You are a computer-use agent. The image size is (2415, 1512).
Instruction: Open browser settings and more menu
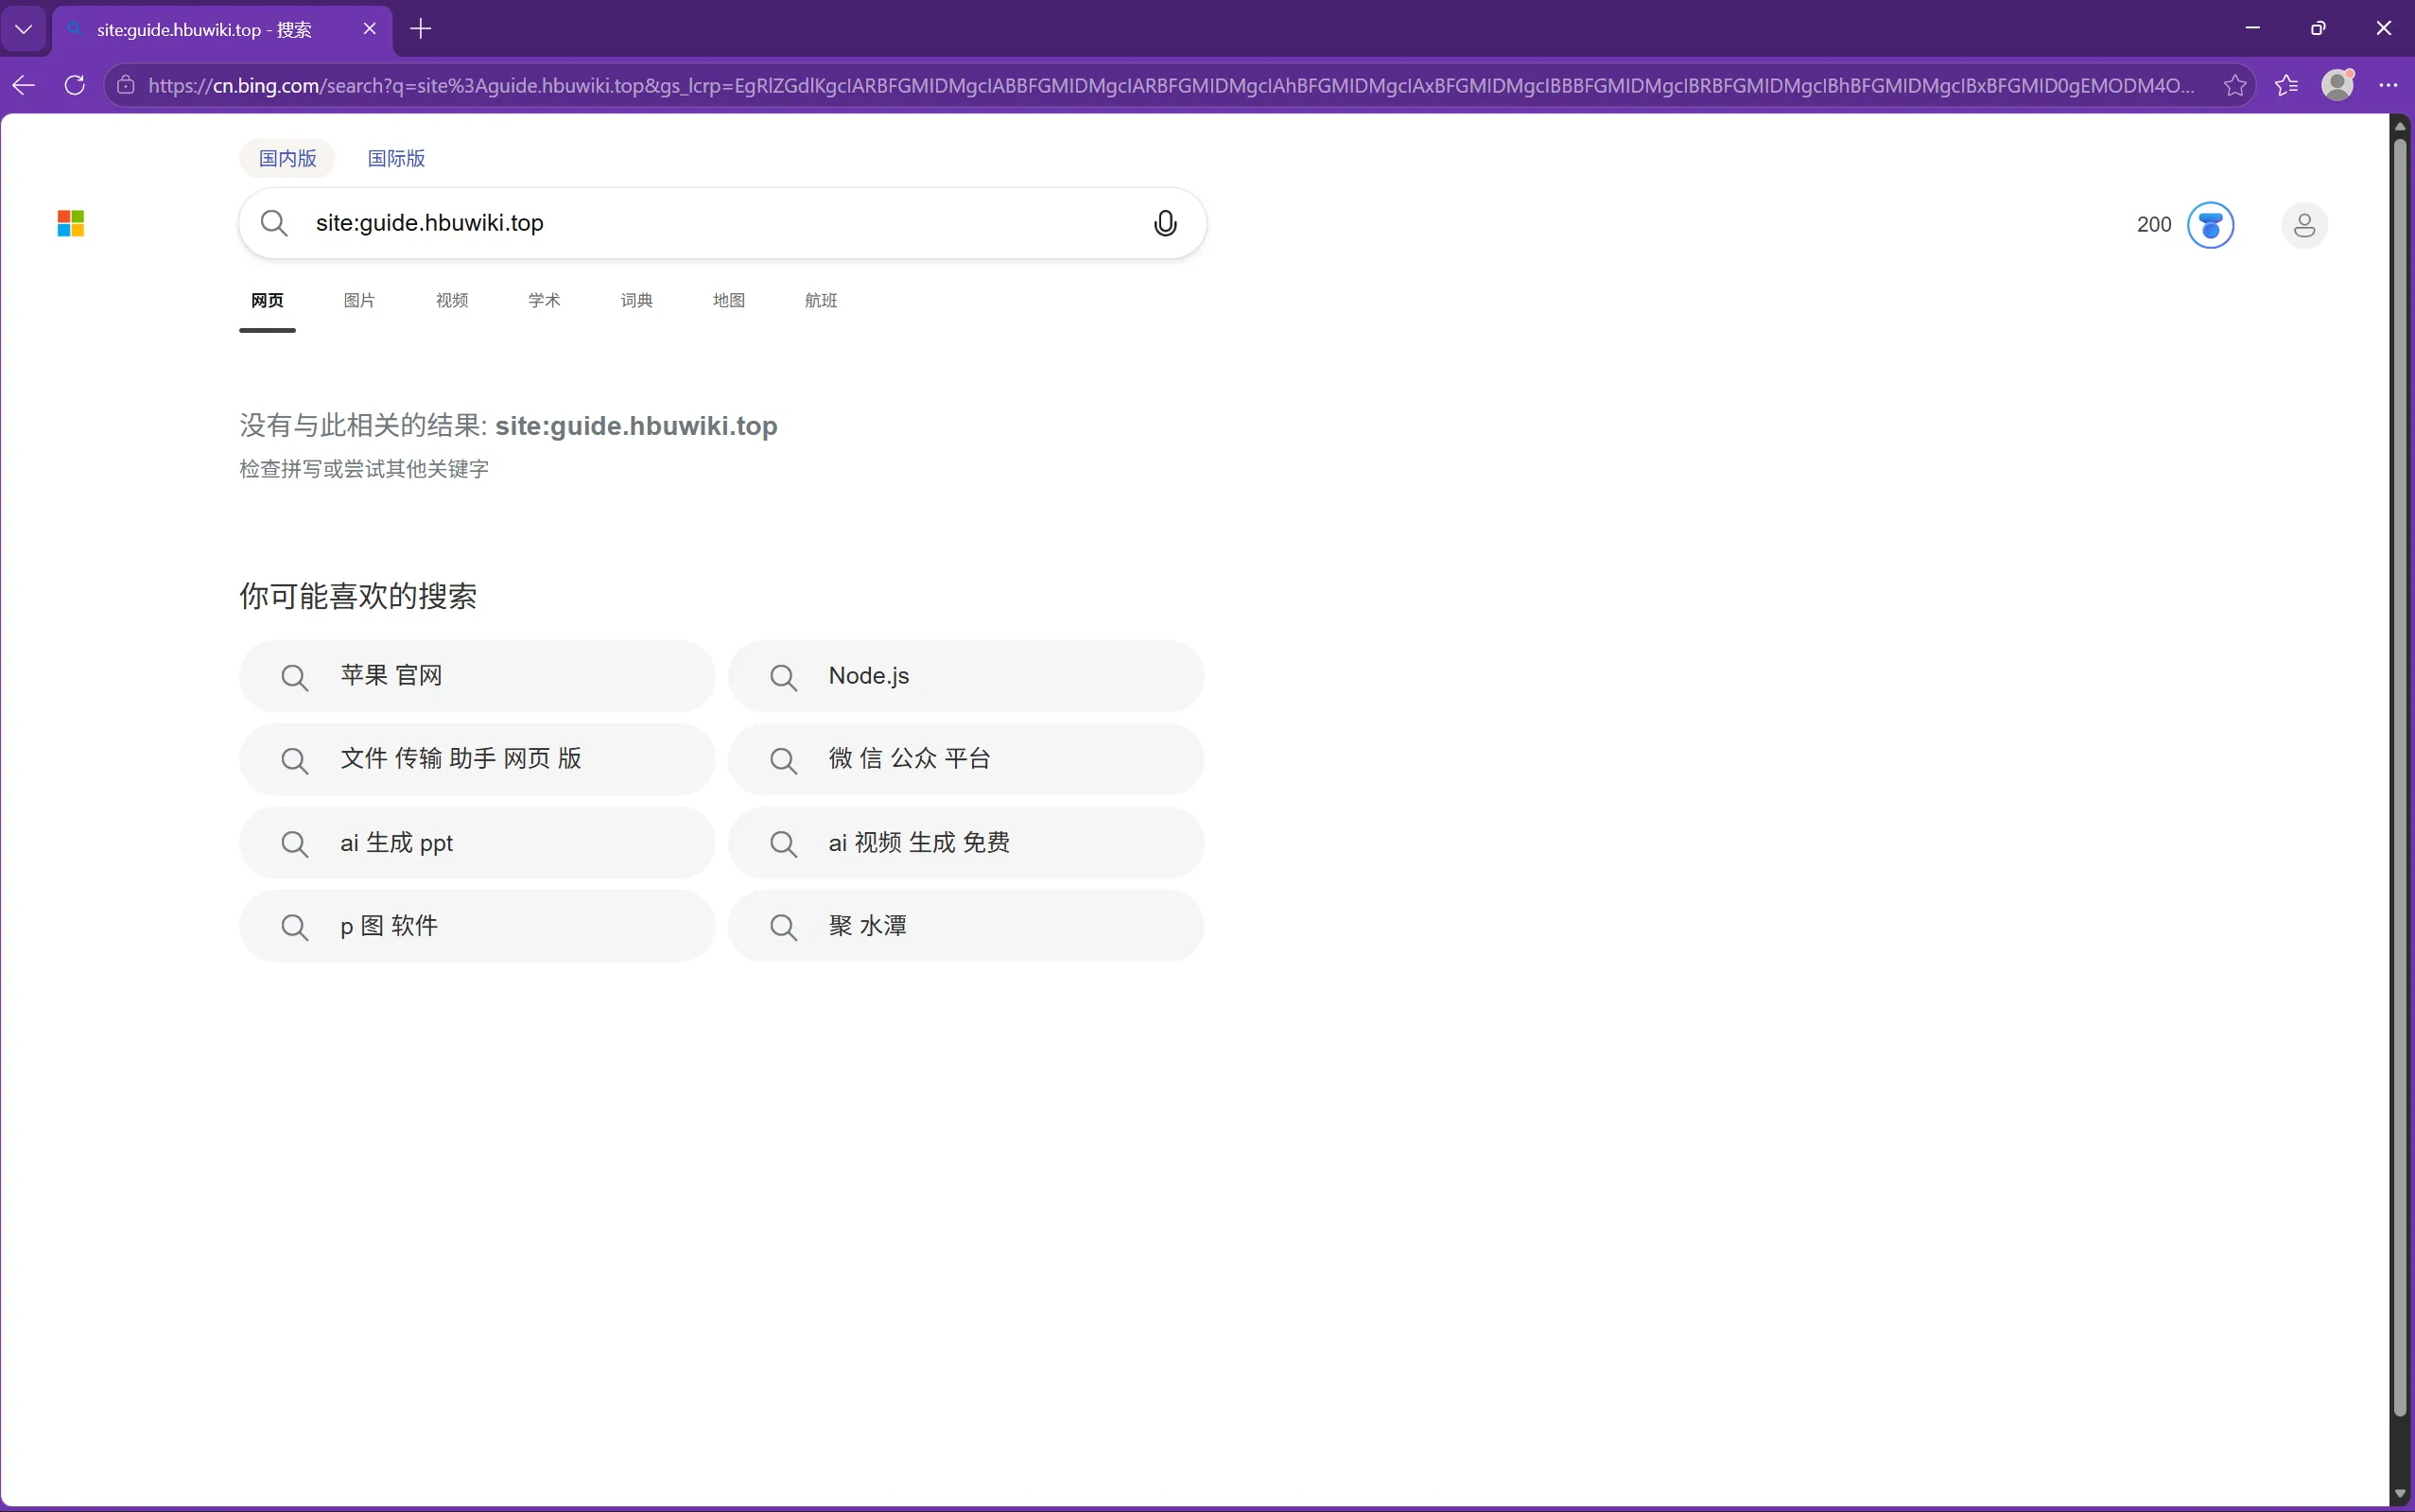pyautogui.click(x=2389, y=85)
